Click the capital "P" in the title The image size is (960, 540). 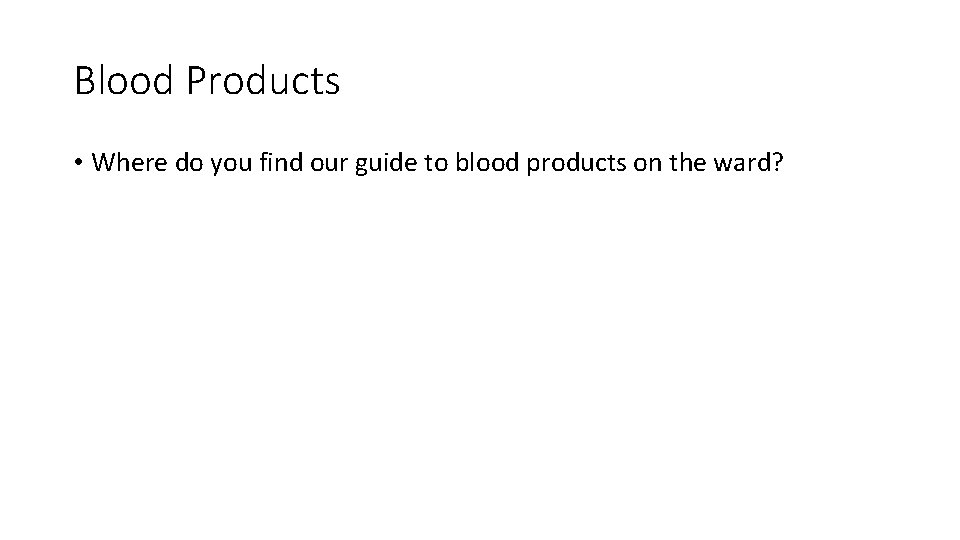[195, 81]
